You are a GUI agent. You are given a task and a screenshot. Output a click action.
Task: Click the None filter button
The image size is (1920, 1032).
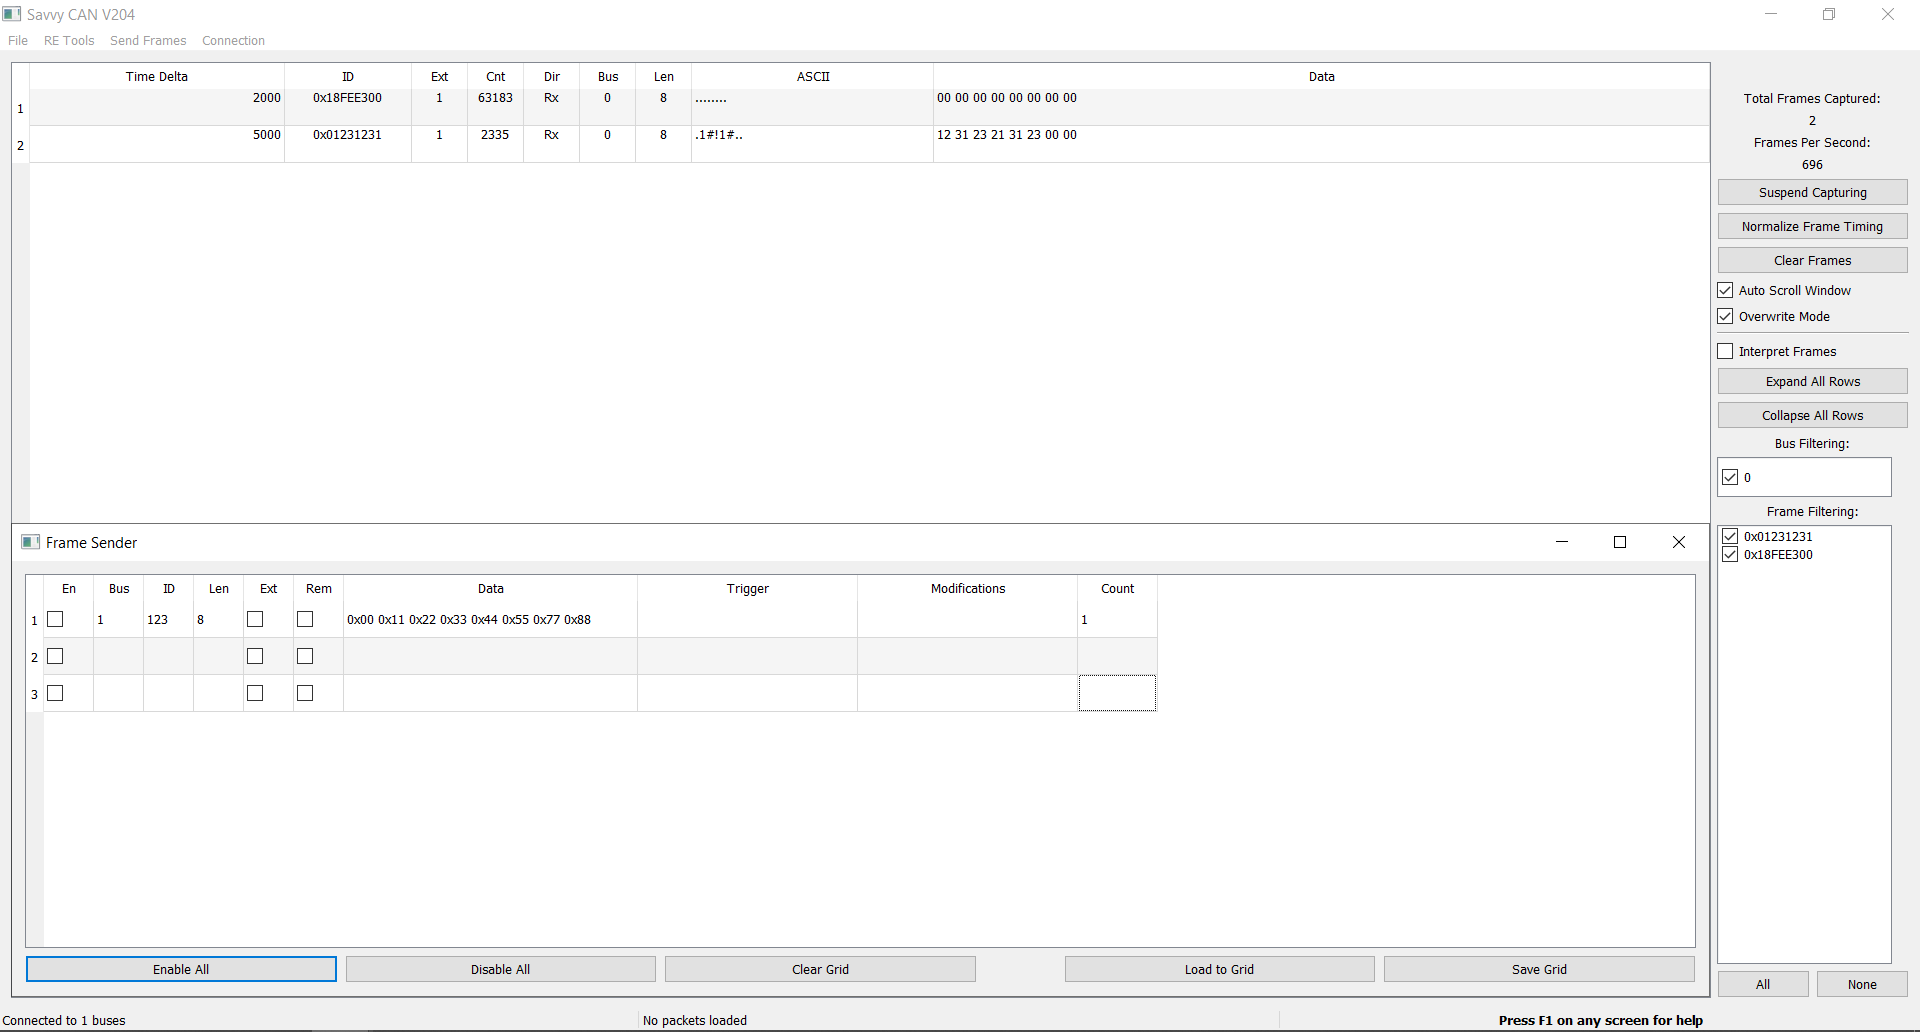click(x=1862, y=985)
